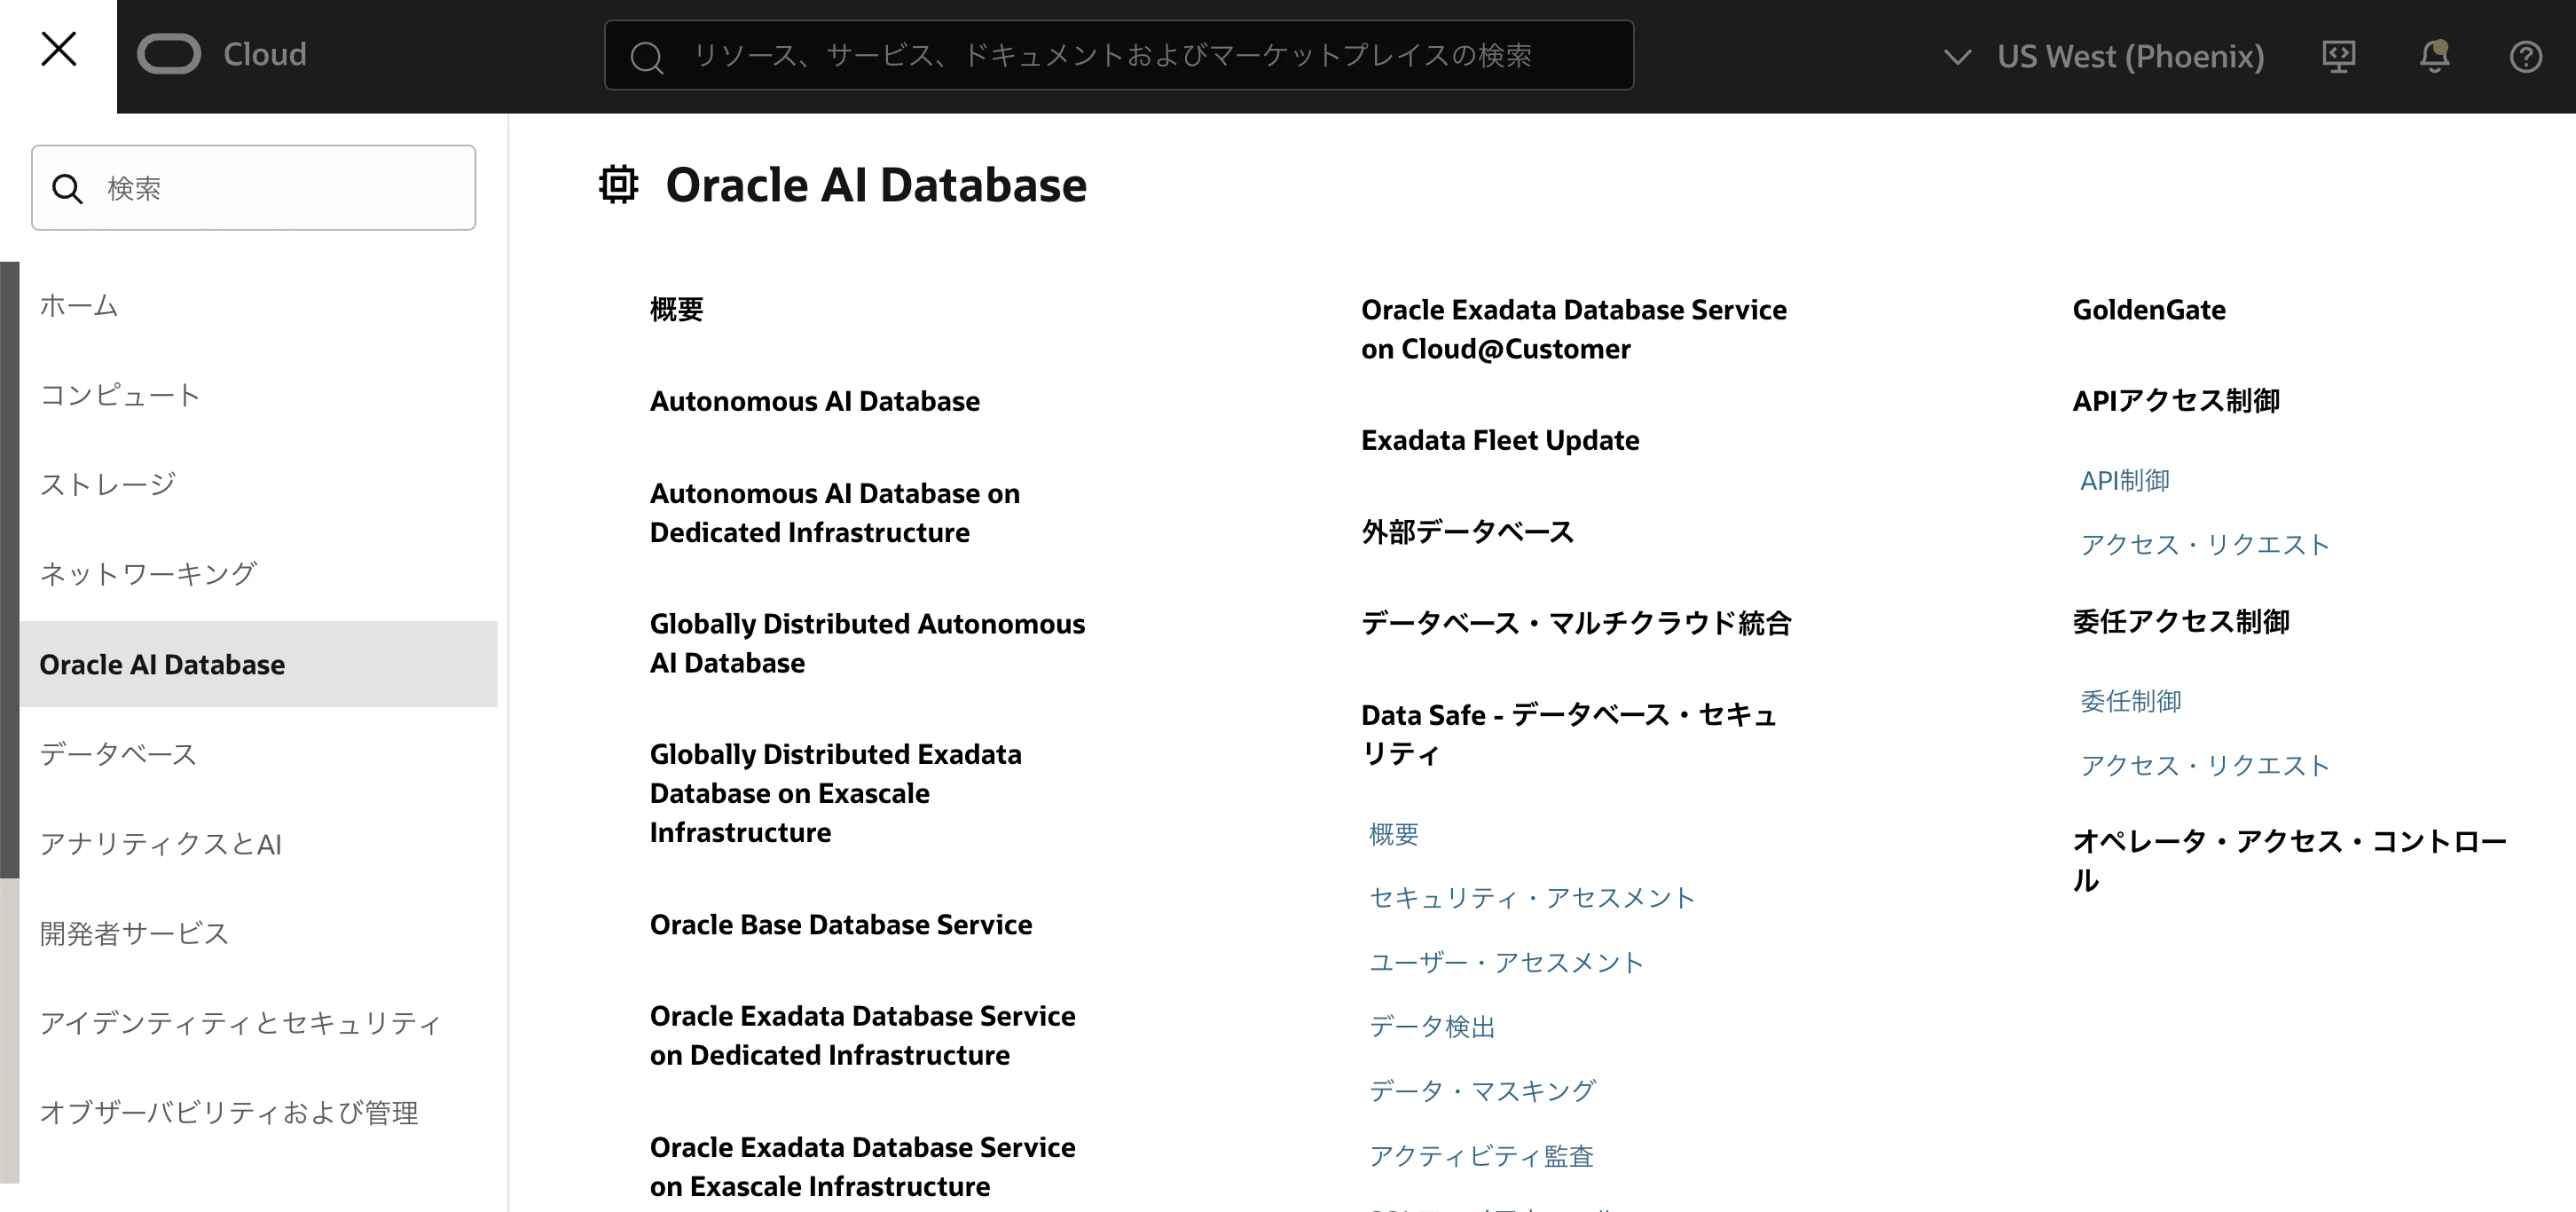The height and width of the screenshot is (1212, 2576).
Task: Open Oracle Base Database Service
Action: pyautogui.click(x=840, y=924)
